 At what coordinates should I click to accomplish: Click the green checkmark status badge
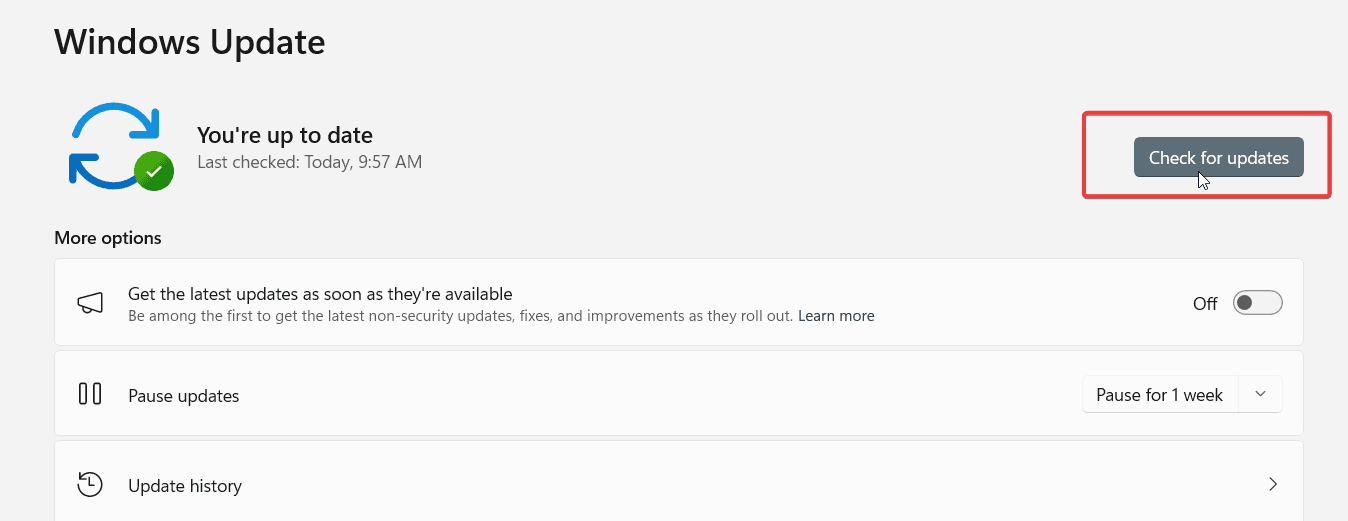[x=154, y=171]
